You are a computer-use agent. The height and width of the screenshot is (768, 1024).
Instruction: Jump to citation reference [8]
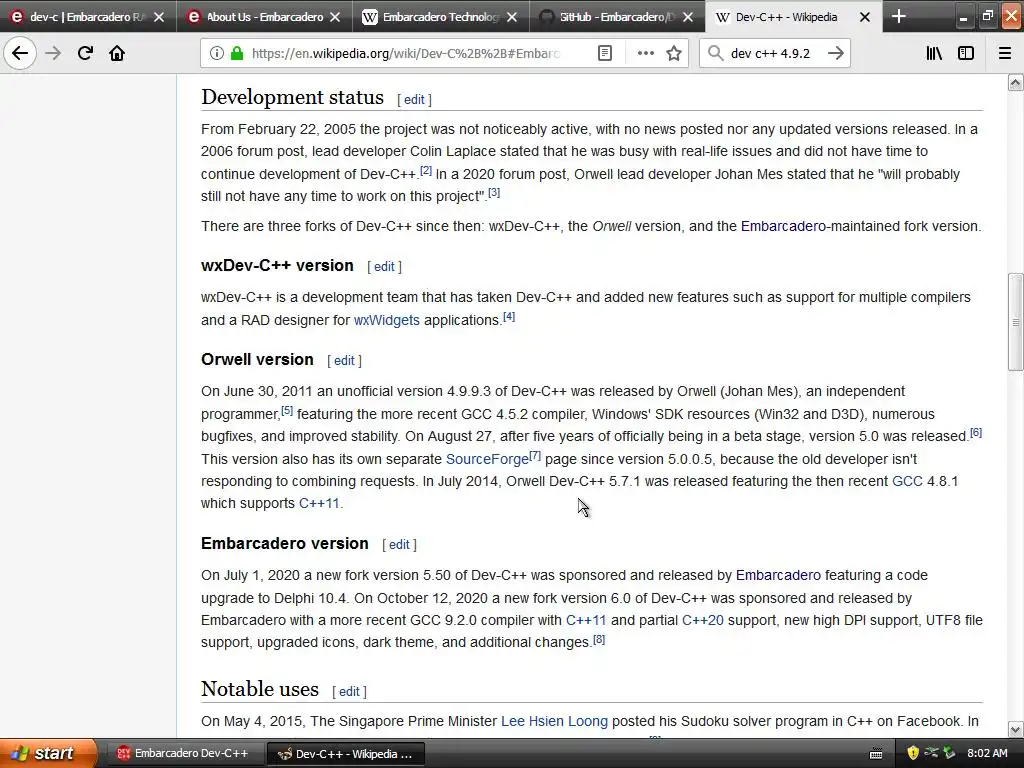click(x=599, y=639)
